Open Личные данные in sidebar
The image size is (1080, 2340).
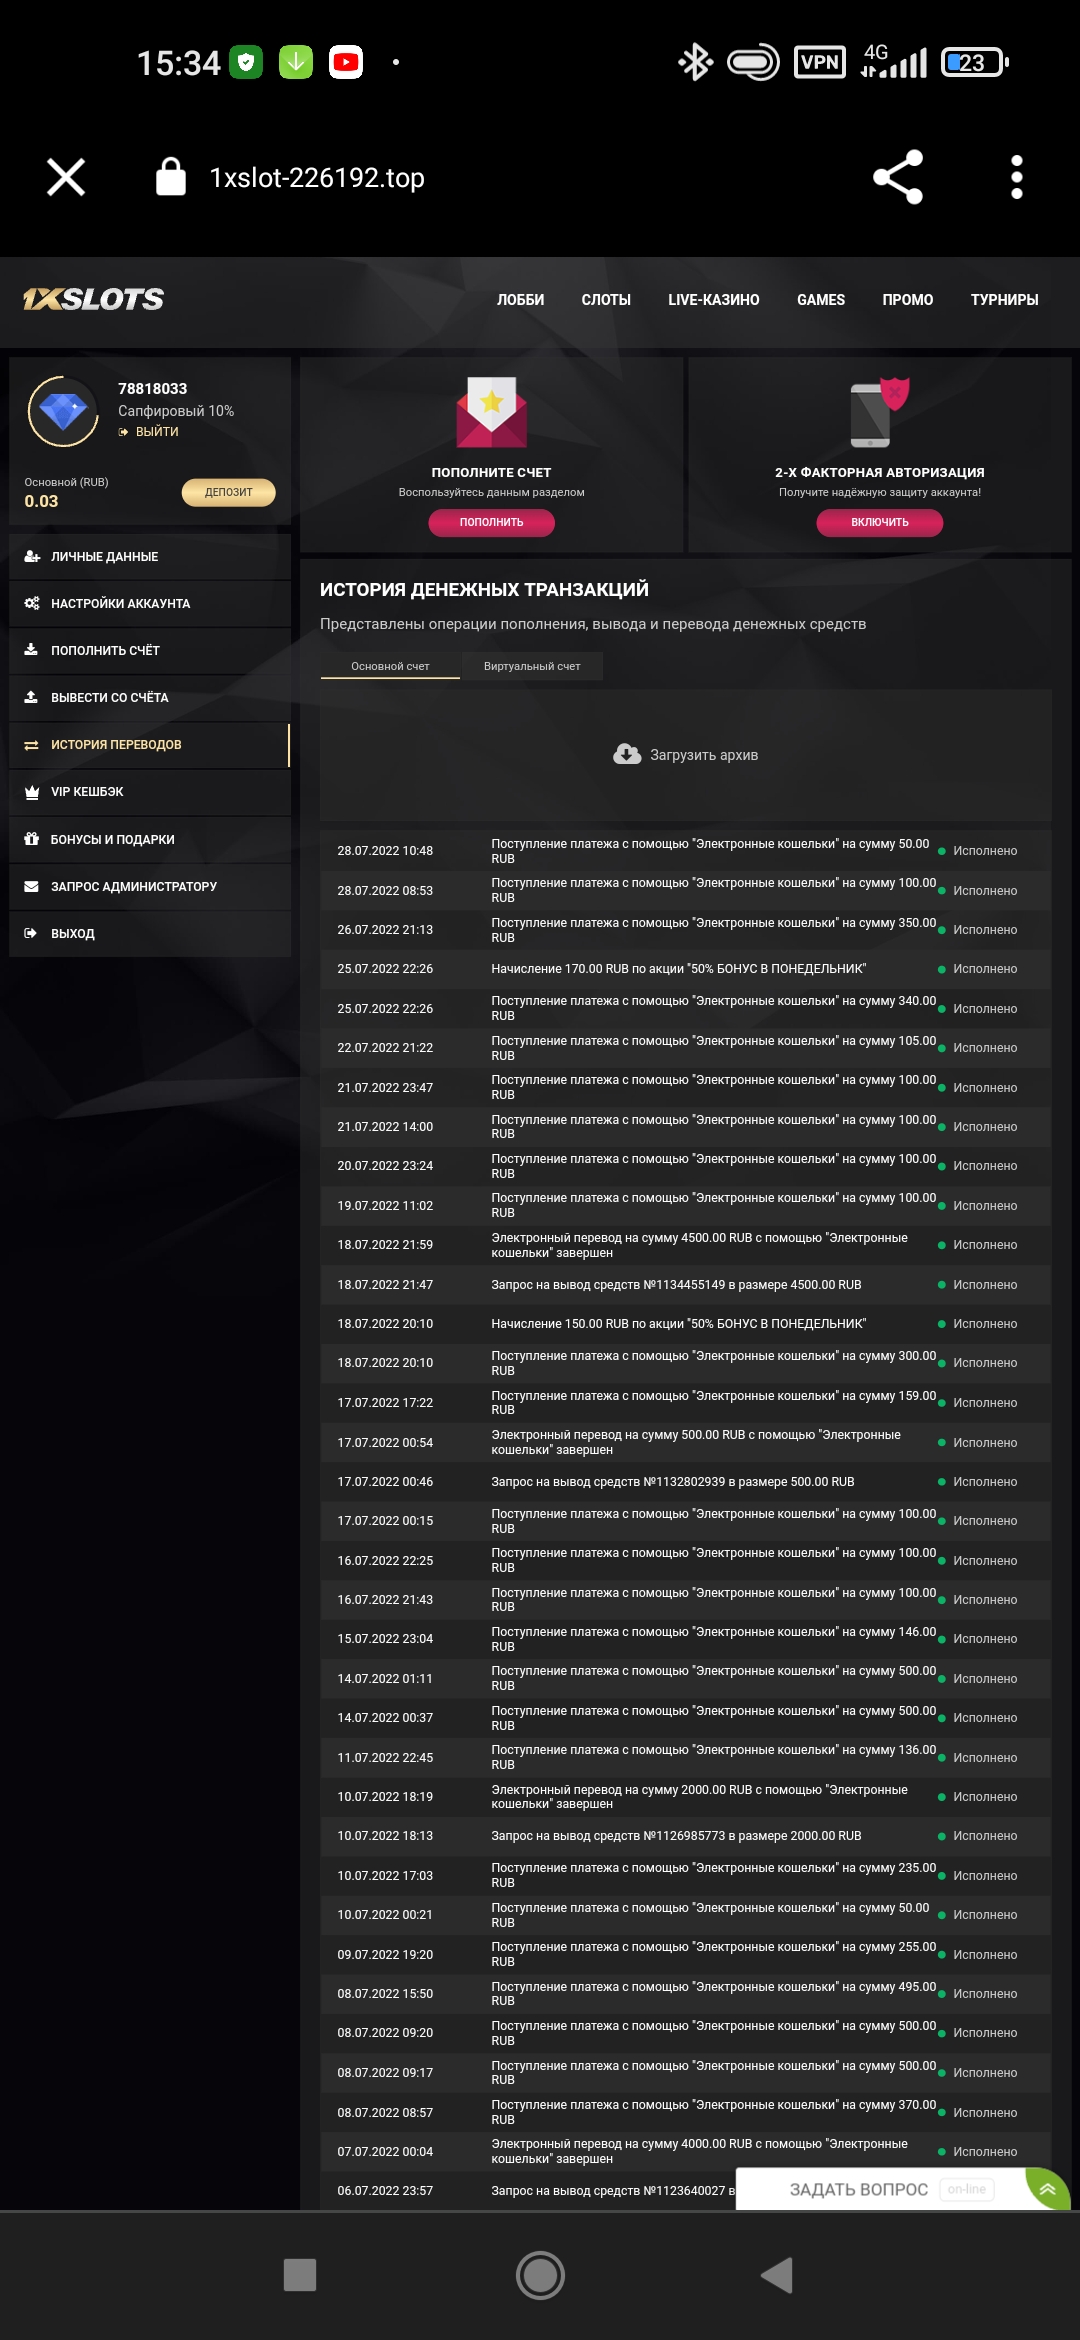(104, 557)
